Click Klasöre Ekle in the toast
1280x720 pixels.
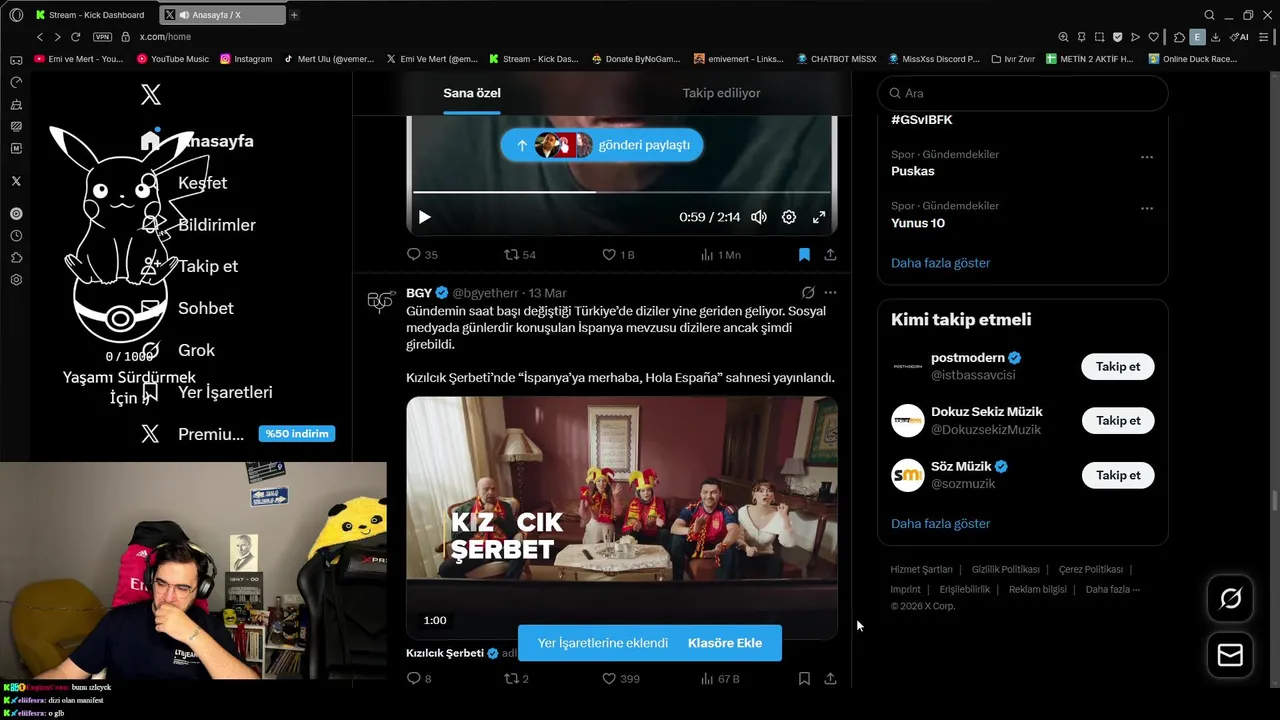coord(725,643)
